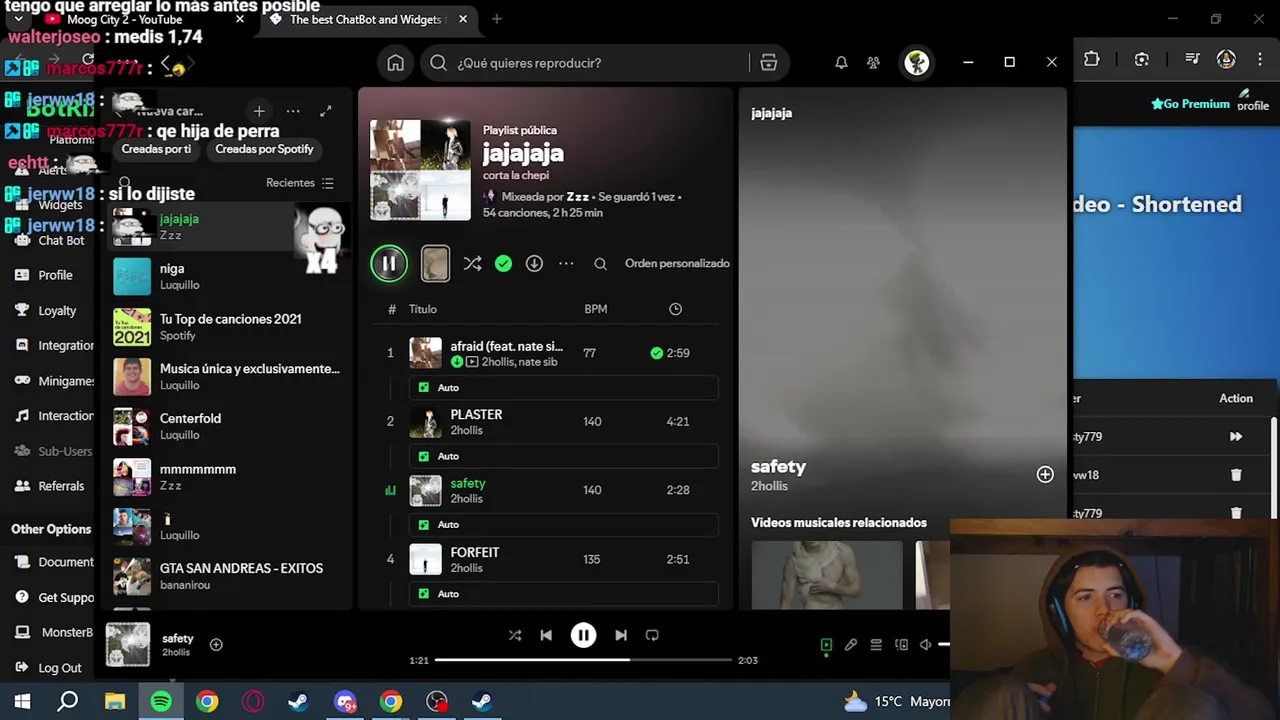The height and width of the screenshot is (720, 1280).
Task: Toggle Auto checkbox under afraid track
Action: (424, 388)
